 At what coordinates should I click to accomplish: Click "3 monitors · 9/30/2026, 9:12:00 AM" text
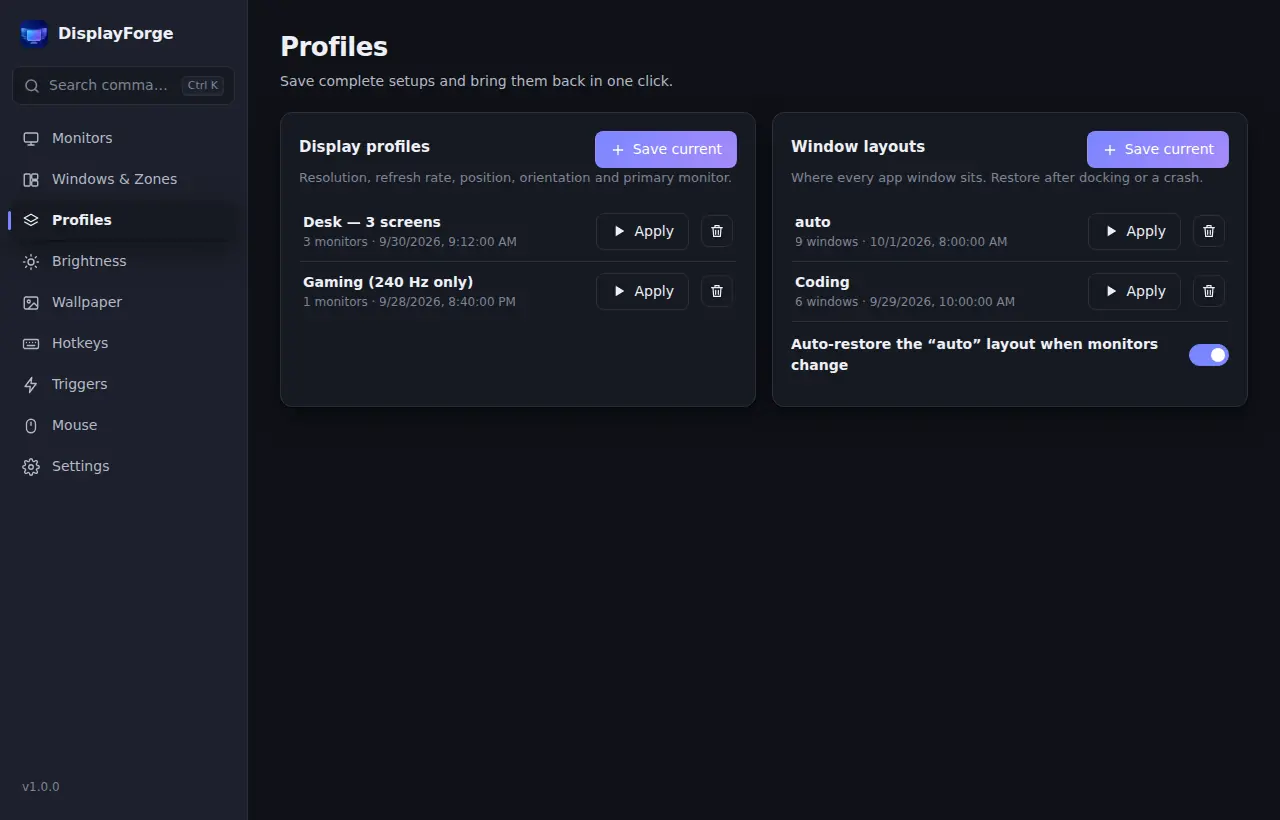pyautogui.click(x=410, y=242)
